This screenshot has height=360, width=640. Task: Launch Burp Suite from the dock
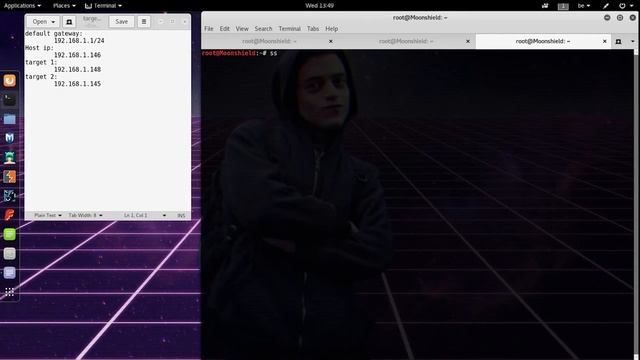10,176
